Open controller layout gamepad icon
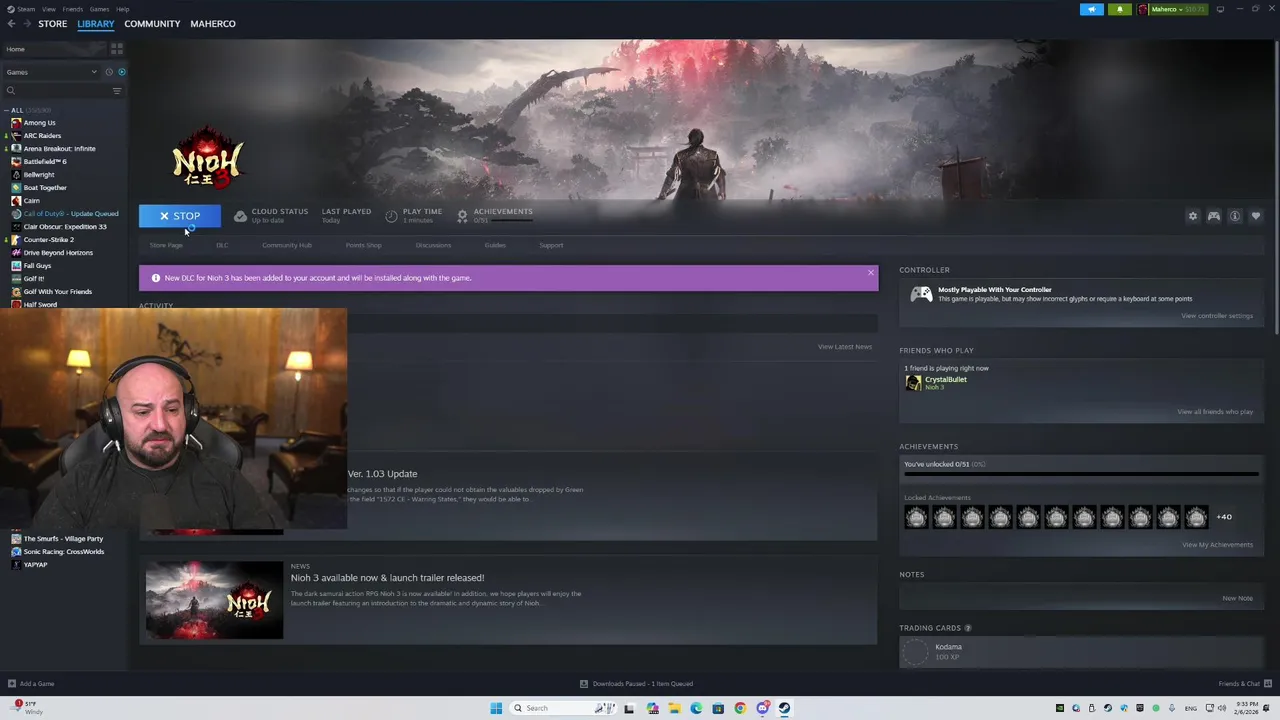This screenshot has width=1280, height=720. click(x=1214, y=216)
